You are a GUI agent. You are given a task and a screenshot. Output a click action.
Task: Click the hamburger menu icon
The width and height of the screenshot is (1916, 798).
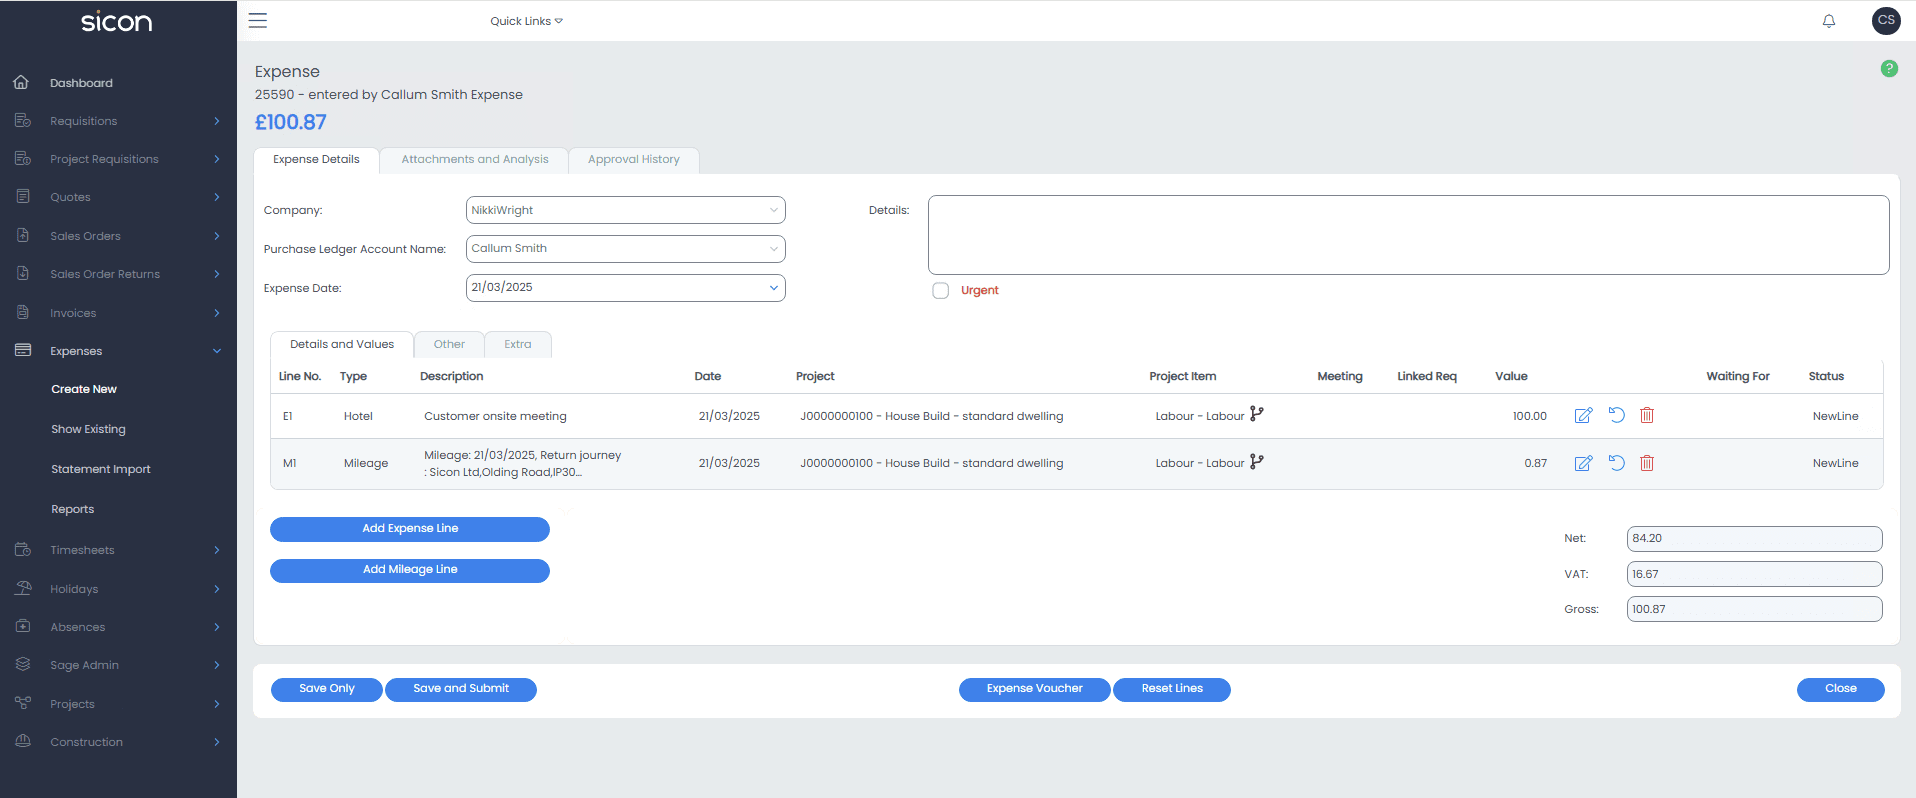[258, 21]
